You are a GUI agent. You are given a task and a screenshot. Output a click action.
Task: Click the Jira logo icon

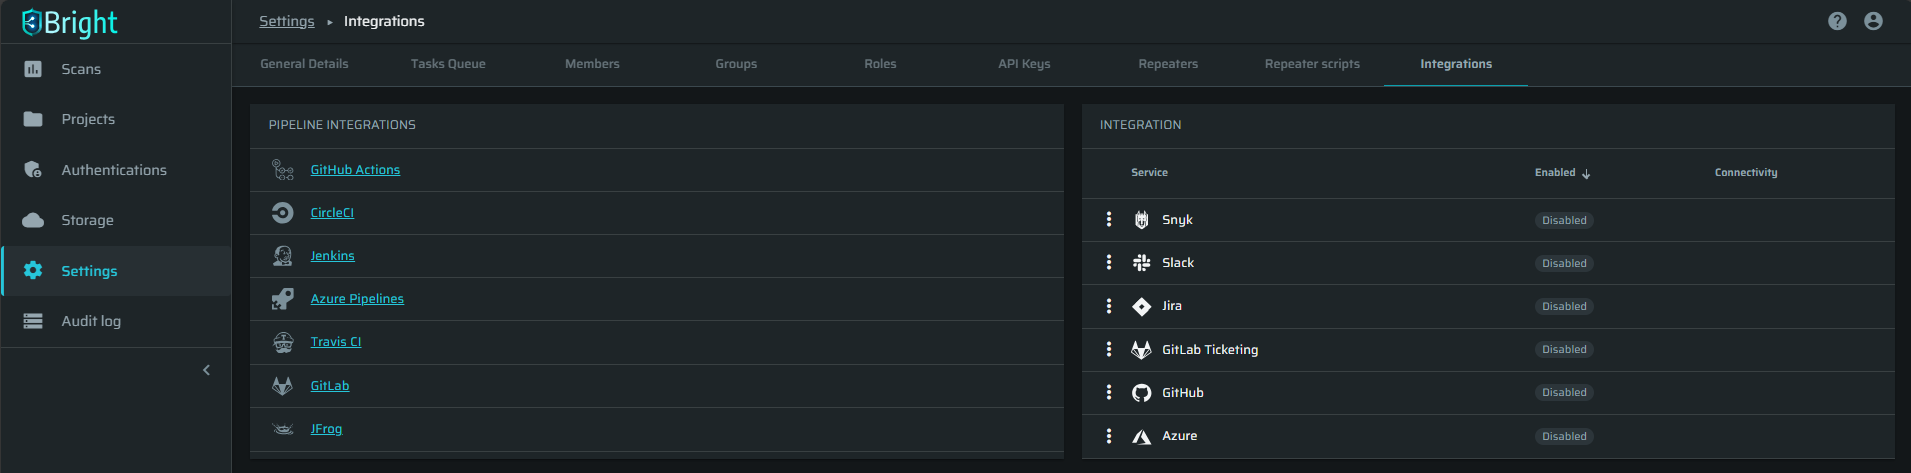[x=1141, y=306]
